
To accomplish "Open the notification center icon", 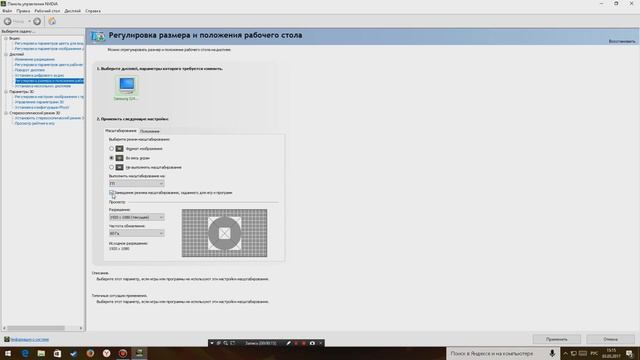I will pos(629,353).
